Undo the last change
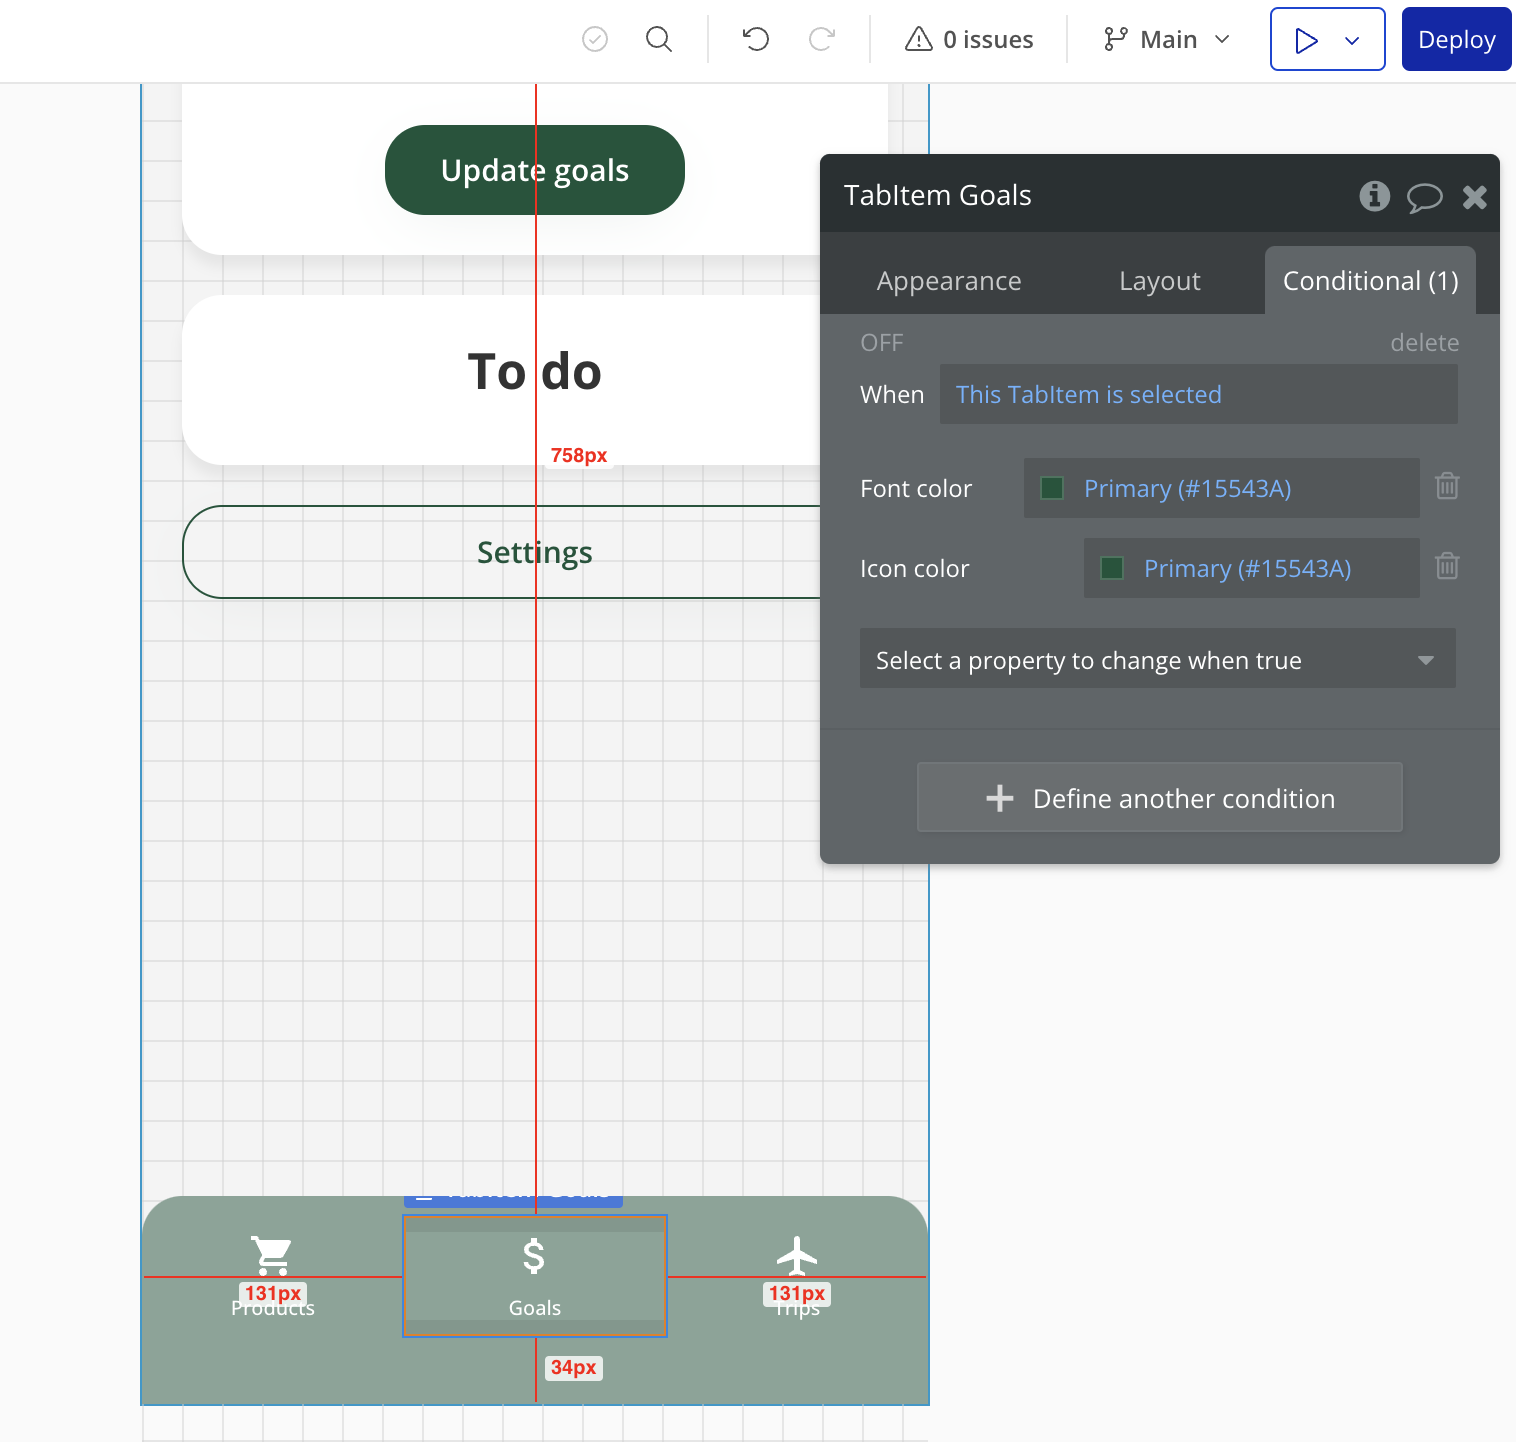Viewport: 1516px width, 1442px height. [x=756, y=39]
